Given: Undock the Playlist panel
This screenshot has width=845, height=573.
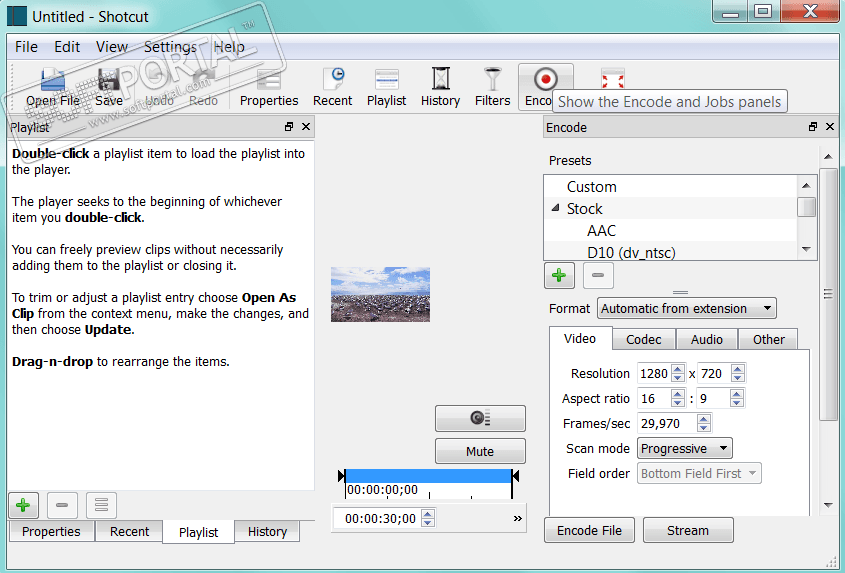Looking at the screenshot, I should (x=289, y=127).
